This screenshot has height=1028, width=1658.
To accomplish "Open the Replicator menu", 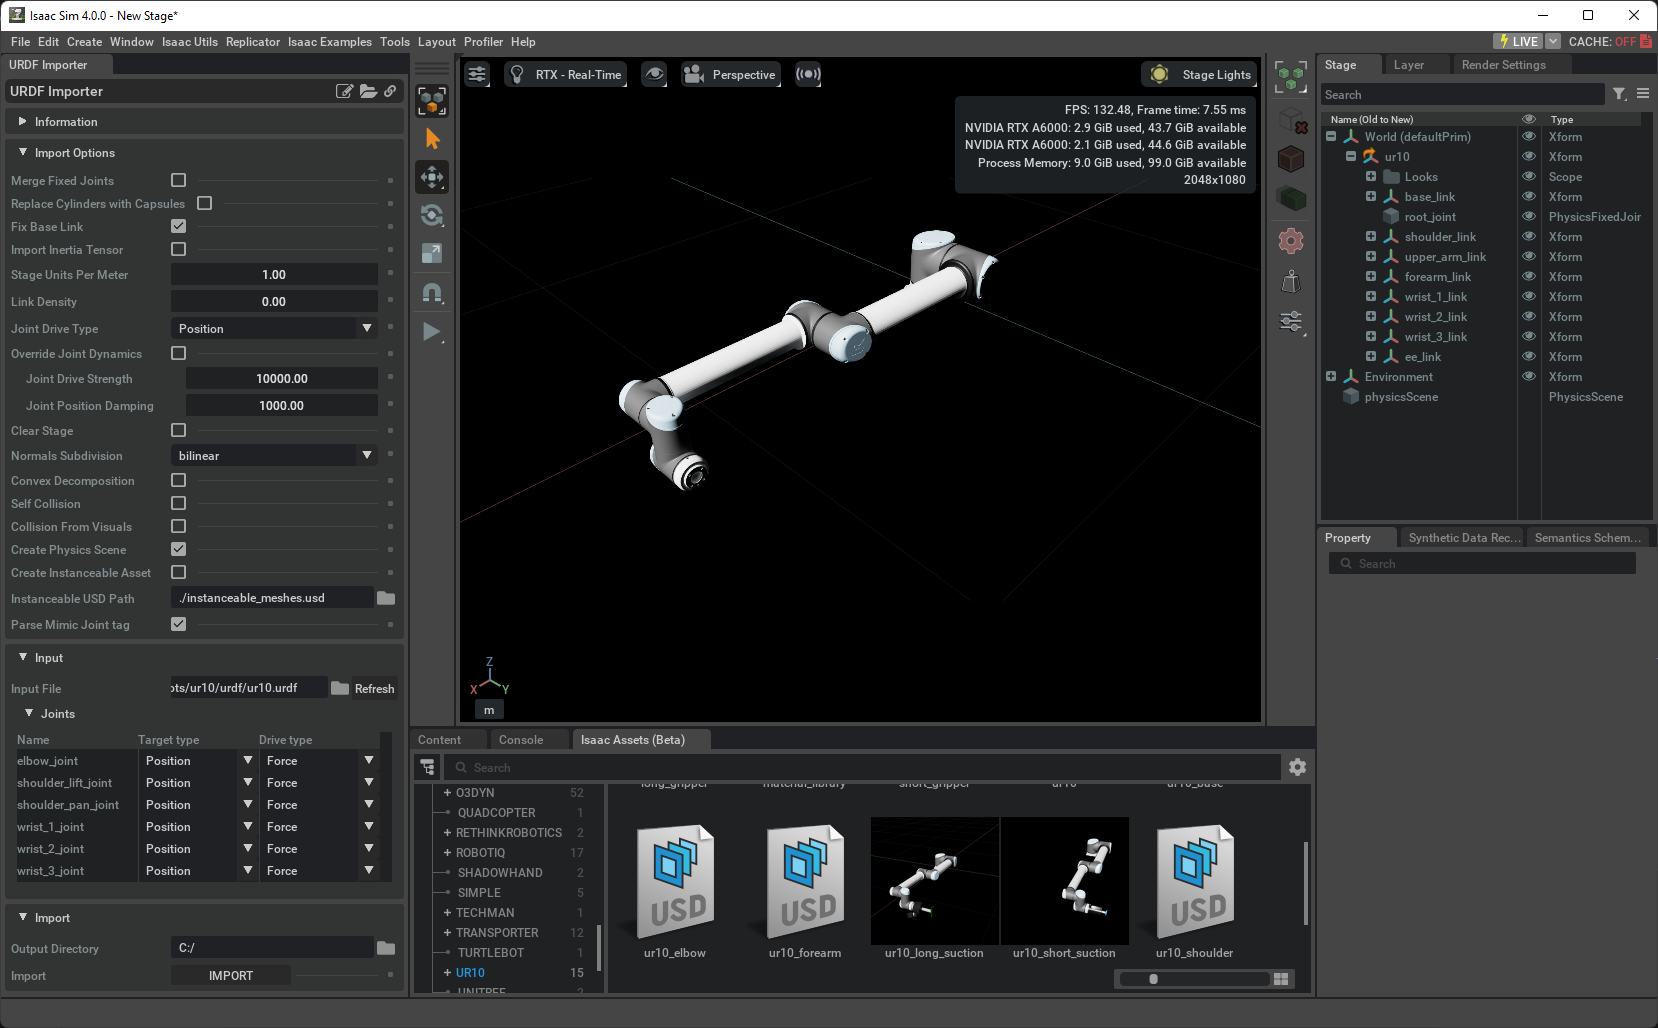I will coord(253,42).
